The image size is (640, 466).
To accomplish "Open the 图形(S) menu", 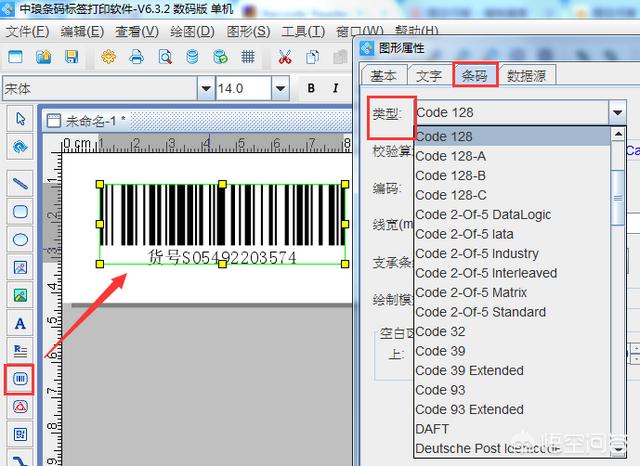I will pos(248,31).
